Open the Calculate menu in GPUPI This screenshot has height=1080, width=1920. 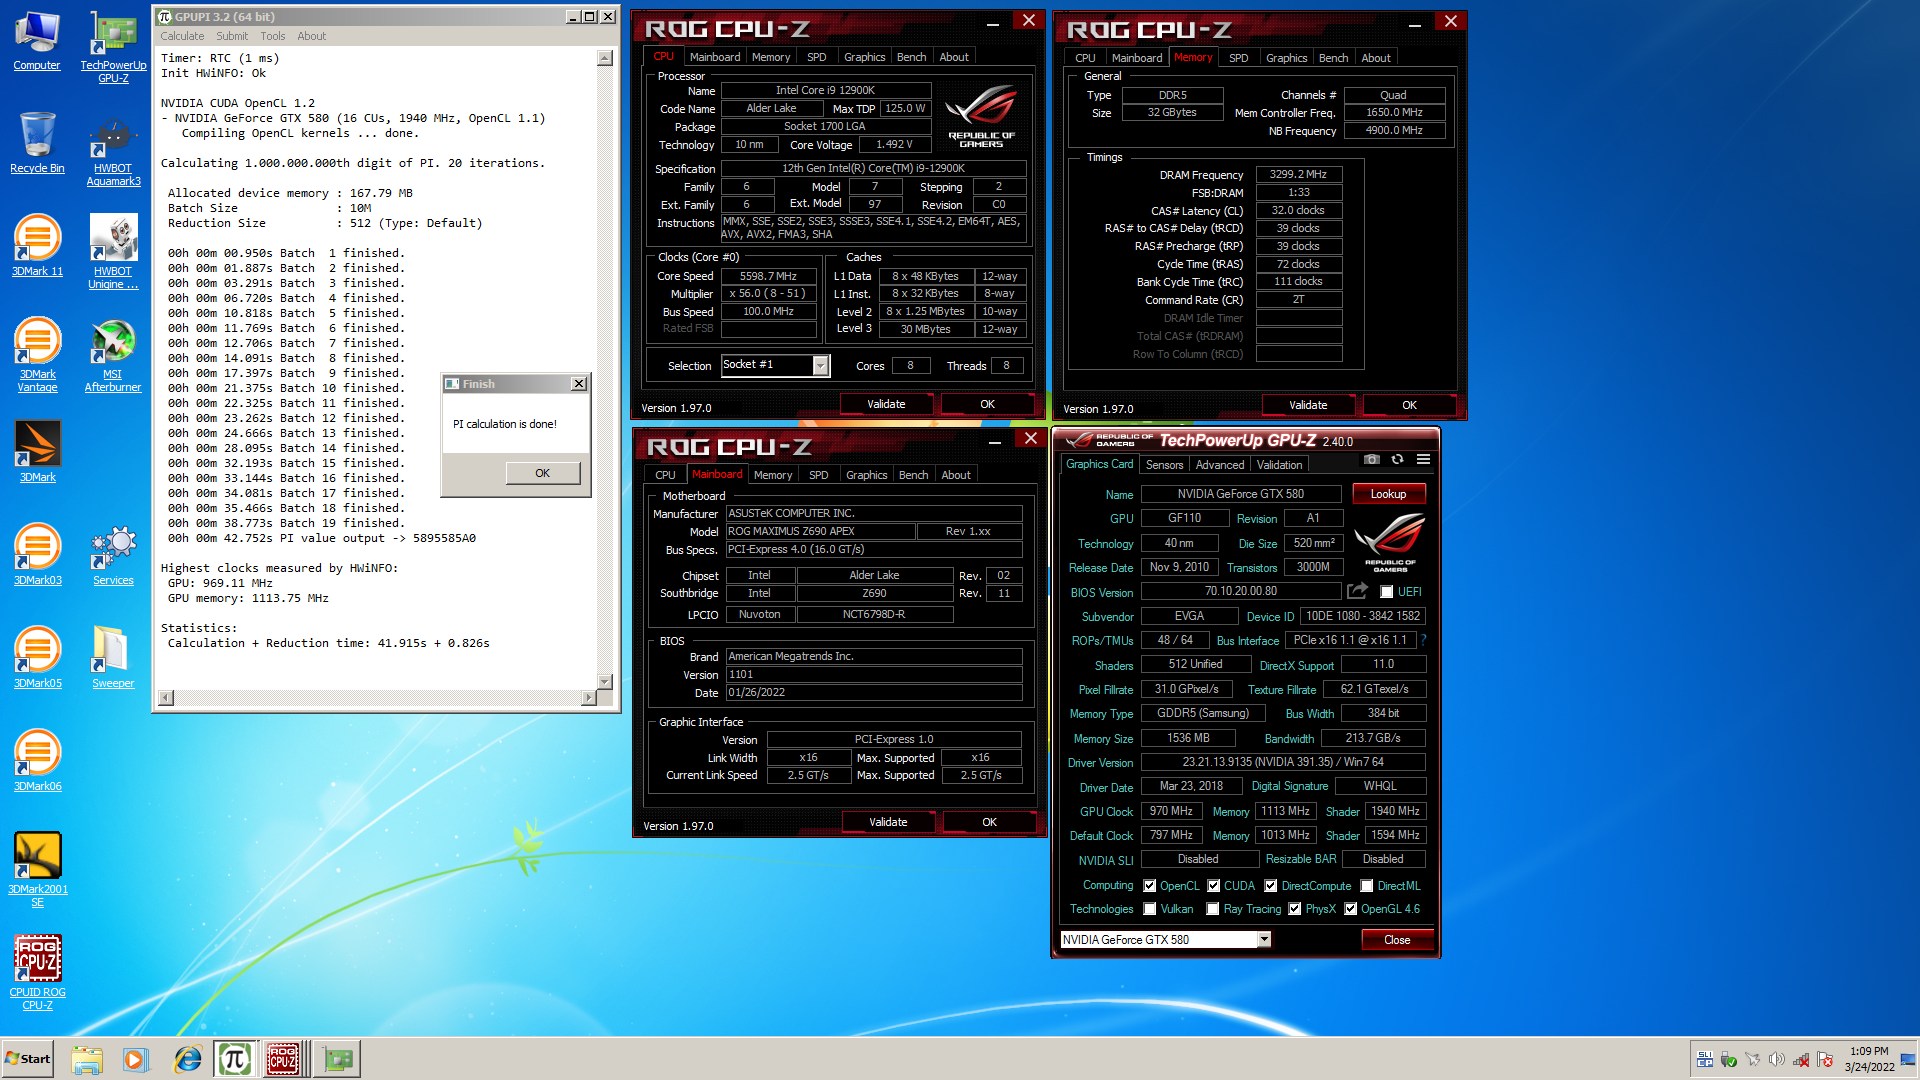pos(182,36)
